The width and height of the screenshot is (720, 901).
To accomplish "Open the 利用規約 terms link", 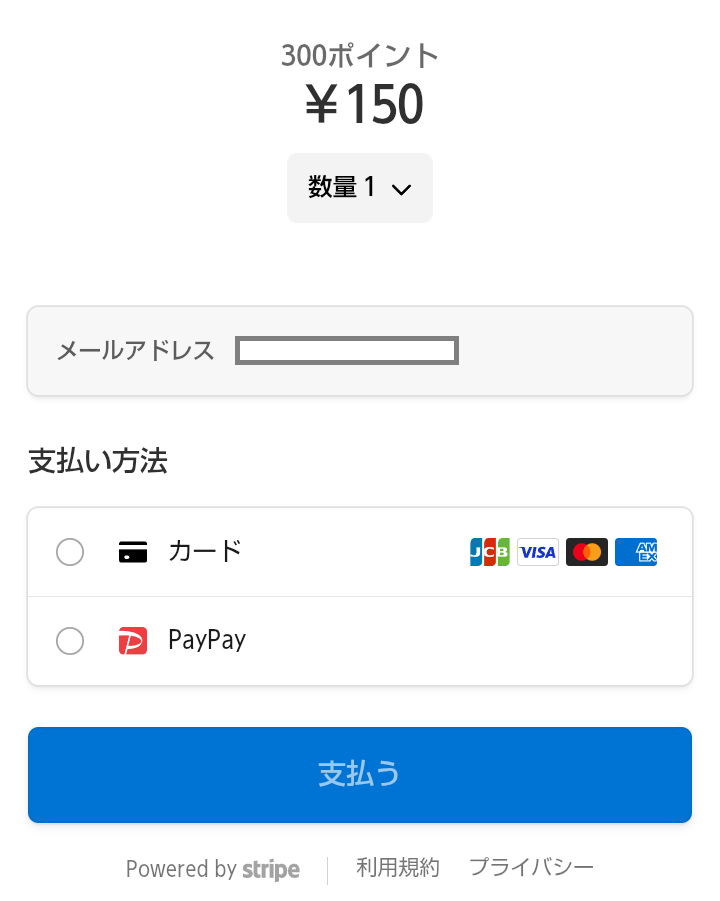I will tap(398, 868).
